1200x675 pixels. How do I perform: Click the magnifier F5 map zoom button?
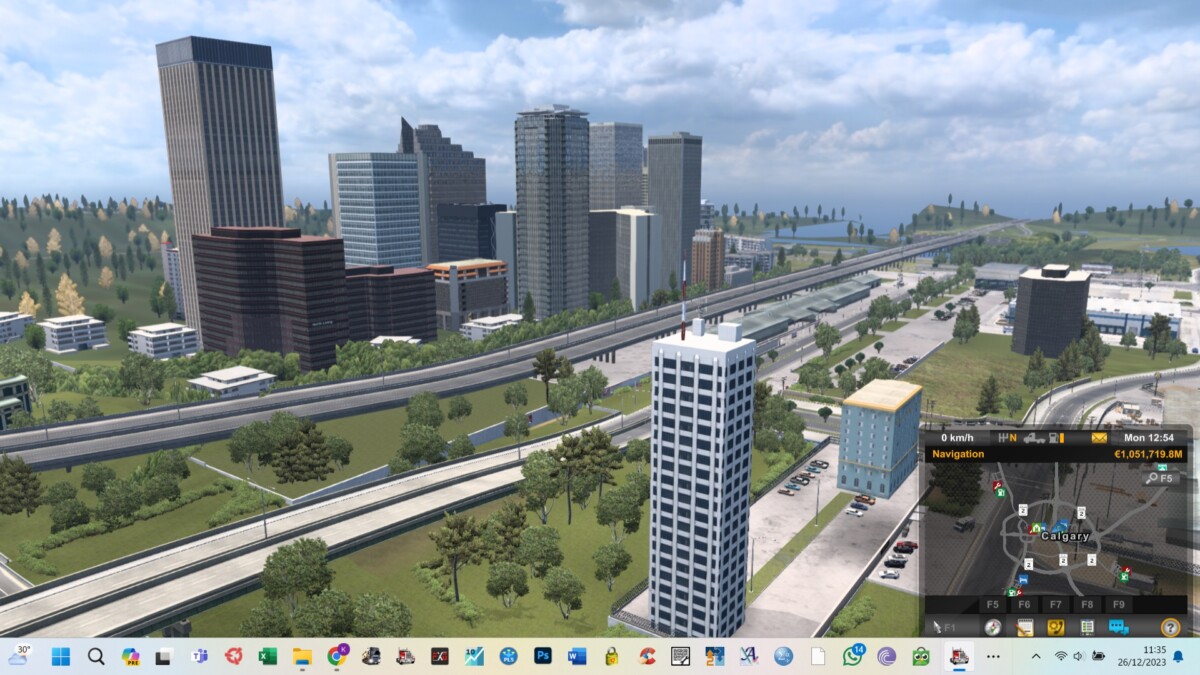click(1159, 478)
